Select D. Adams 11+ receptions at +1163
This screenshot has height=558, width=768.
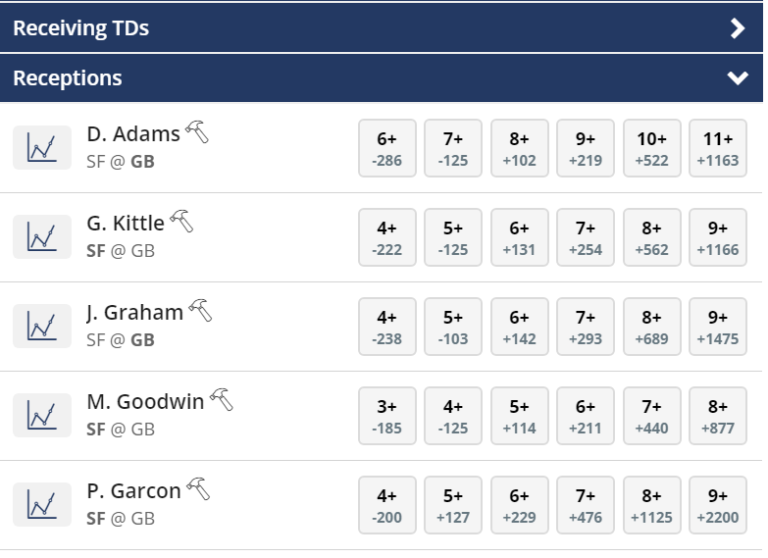tap(718, 148)
